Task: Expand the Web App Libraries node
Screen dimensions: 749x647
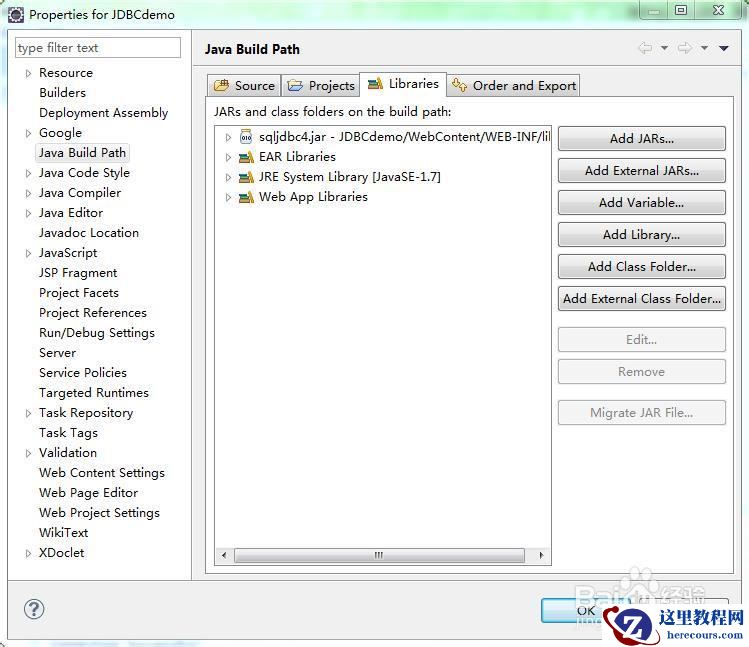Action: point(228,197)
